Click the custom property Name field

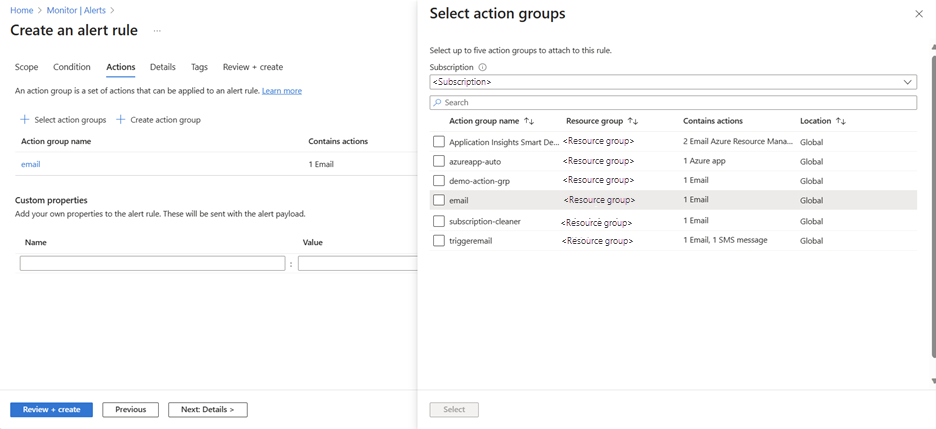coord(152,264)
